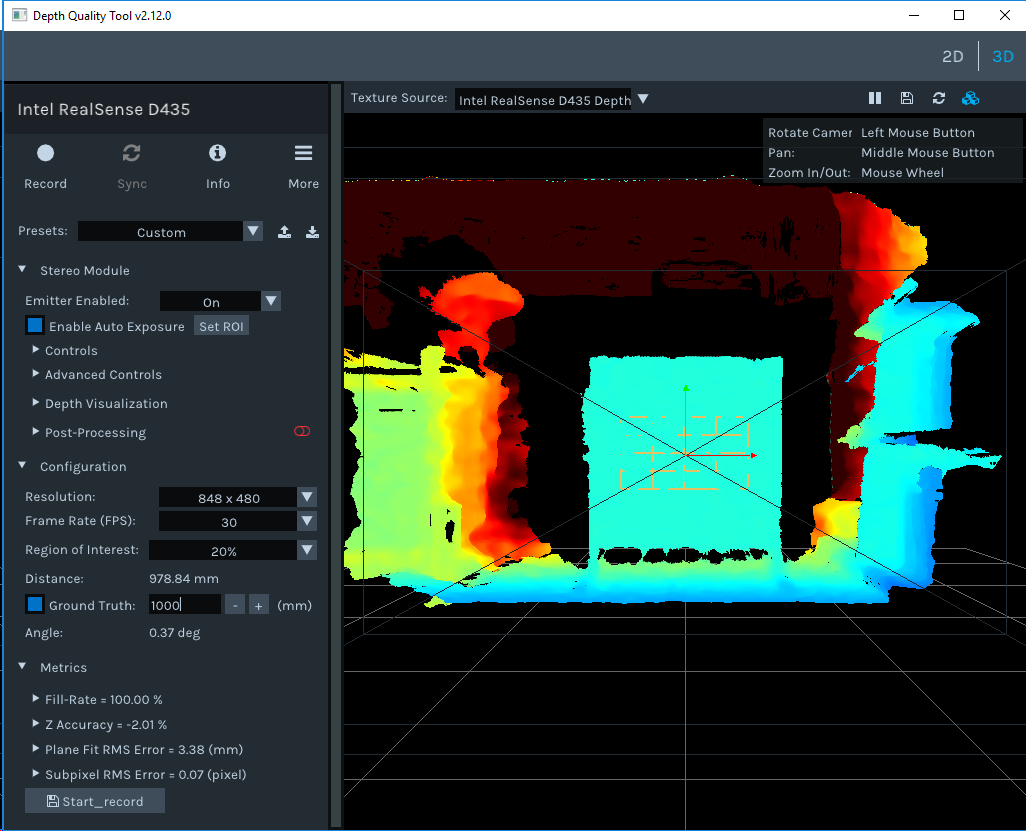Image resolution: width=1026 pixels, height=831 pixels.
Task: Load a preset with the upload icon
Action: click(285, 232)
